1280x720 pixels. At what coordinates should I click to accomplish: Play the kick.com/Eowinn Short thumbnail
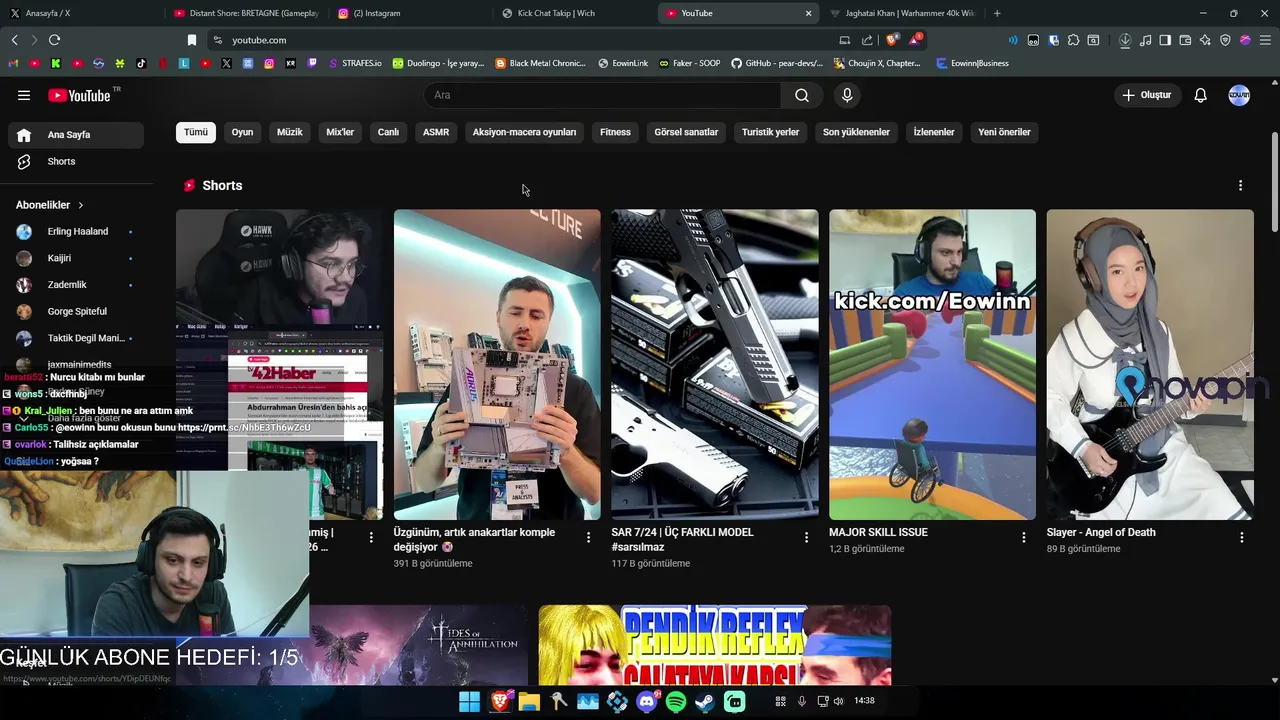pyautogui.click(x=932, y=364)
